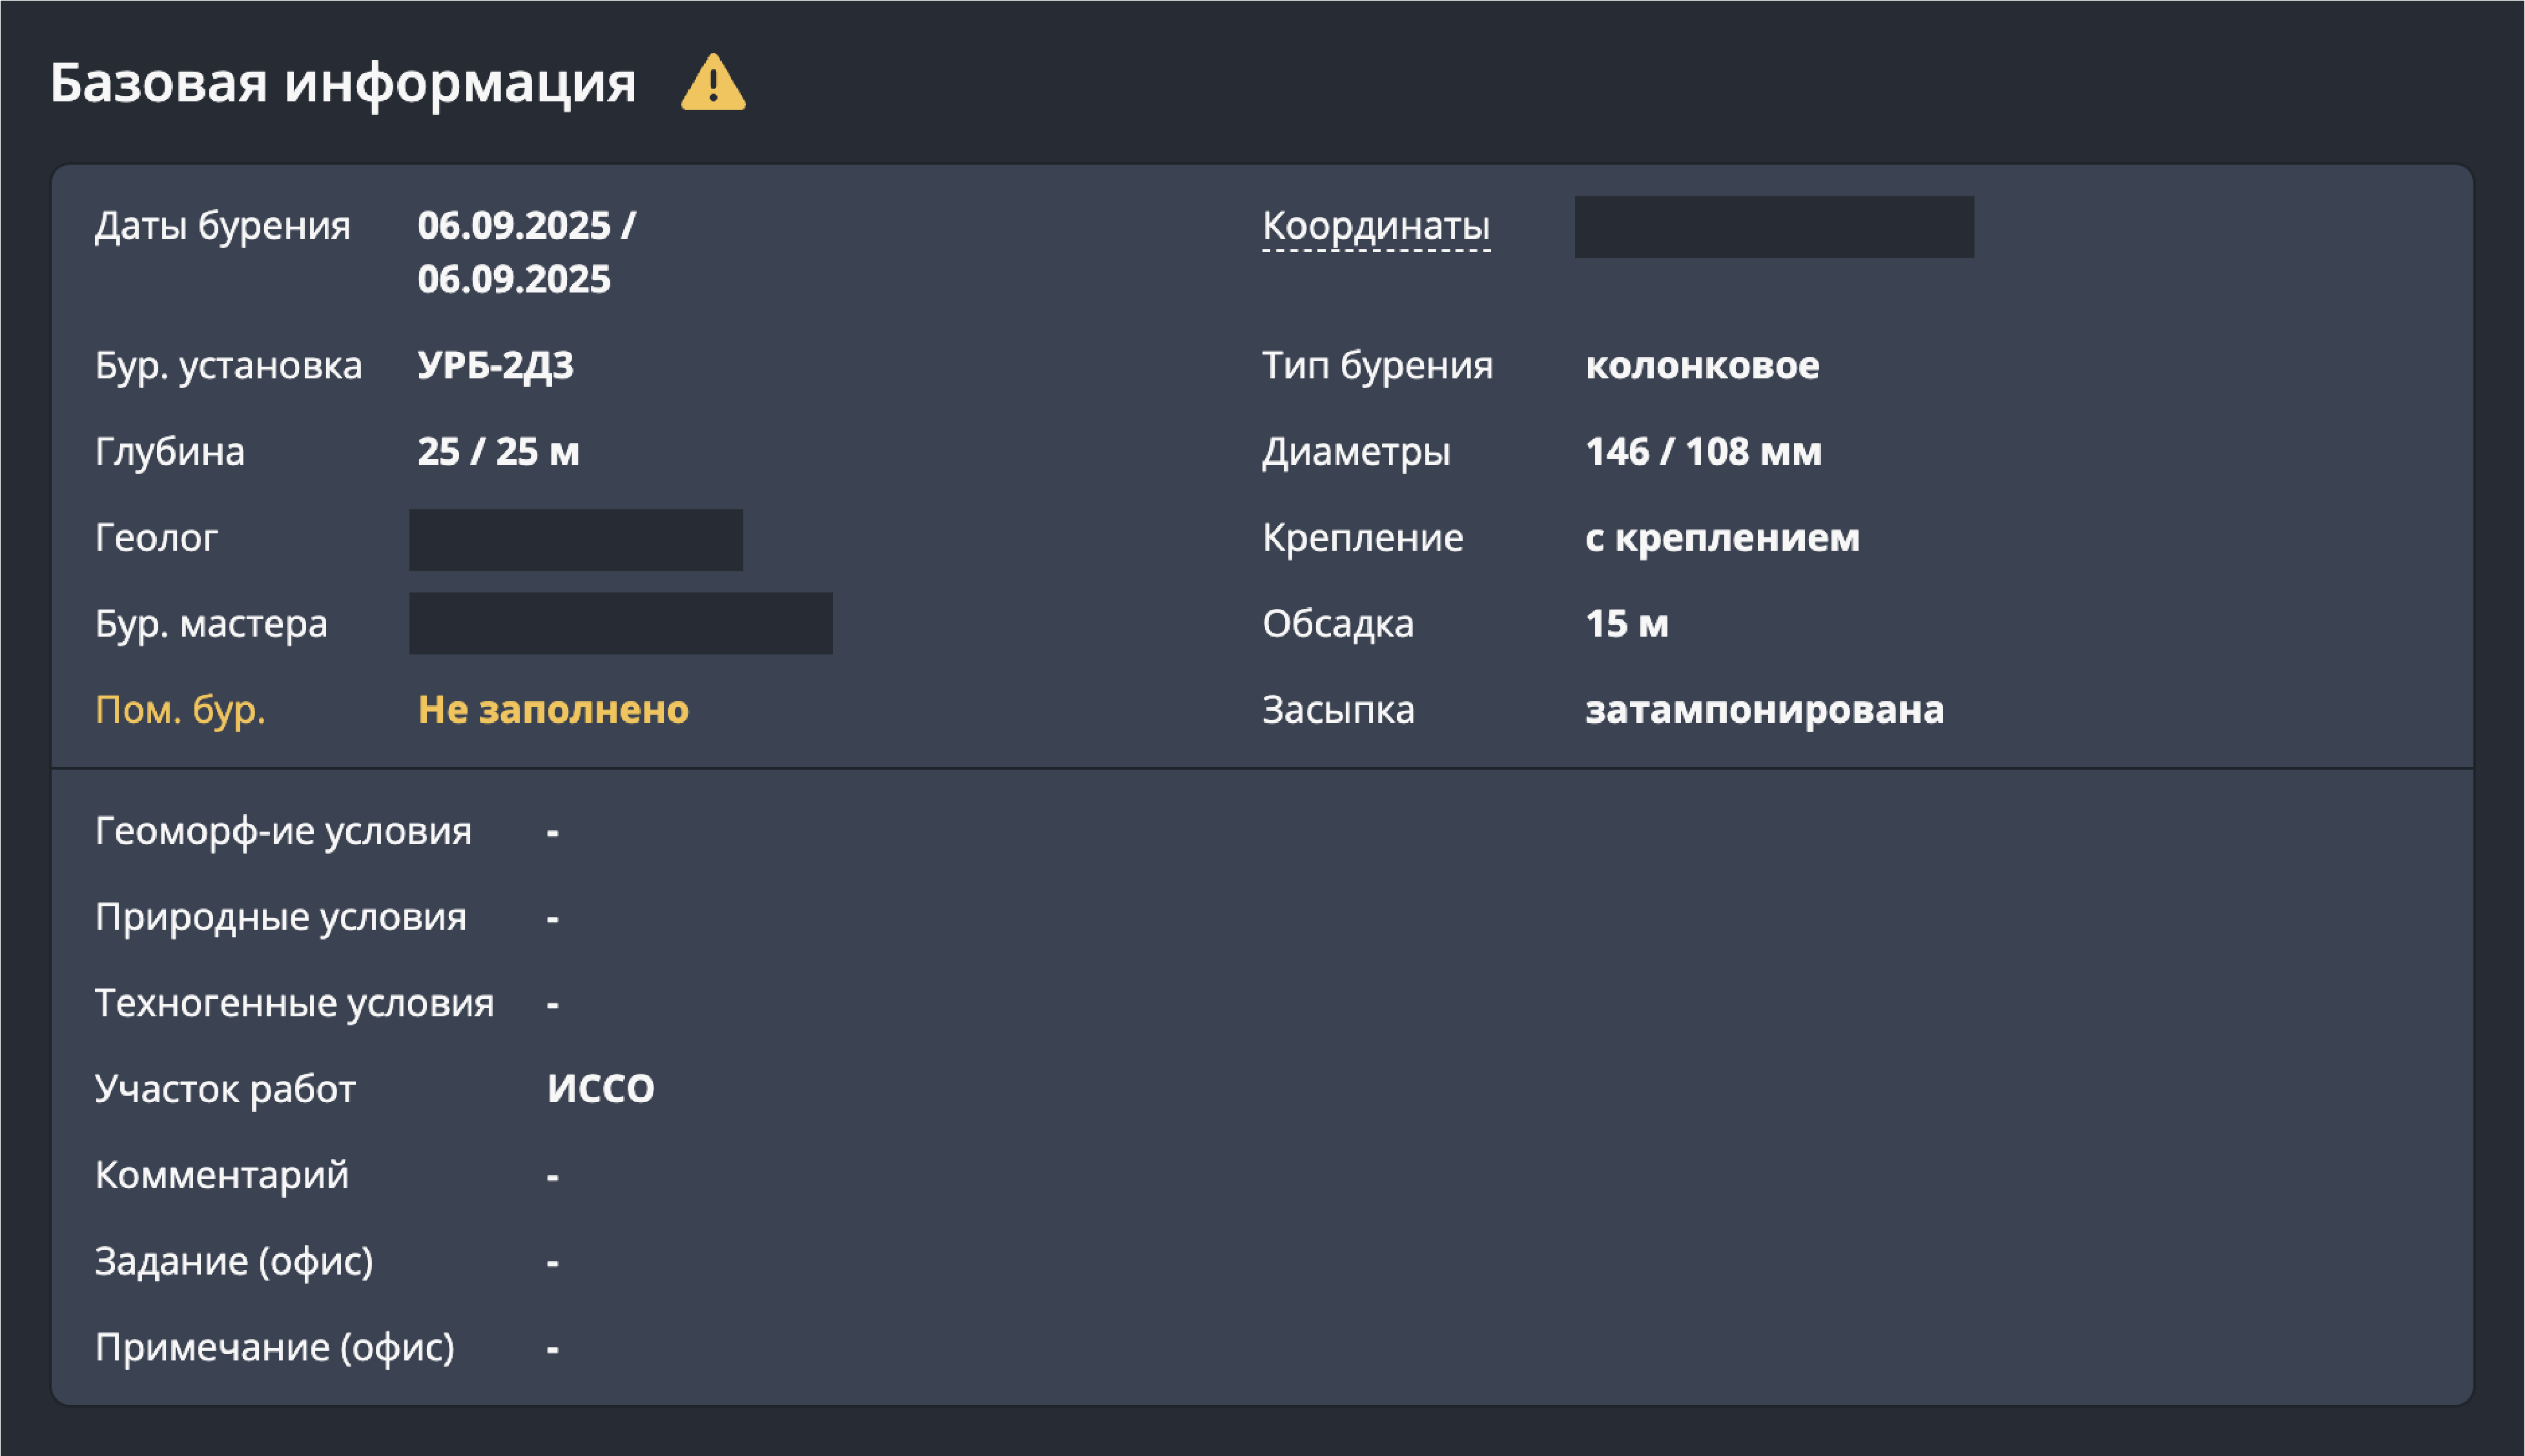Viewport: 2525px width, 1456px height.
Task: Click the yellow warning triangle icon
Action: click(x=713, y=83)
